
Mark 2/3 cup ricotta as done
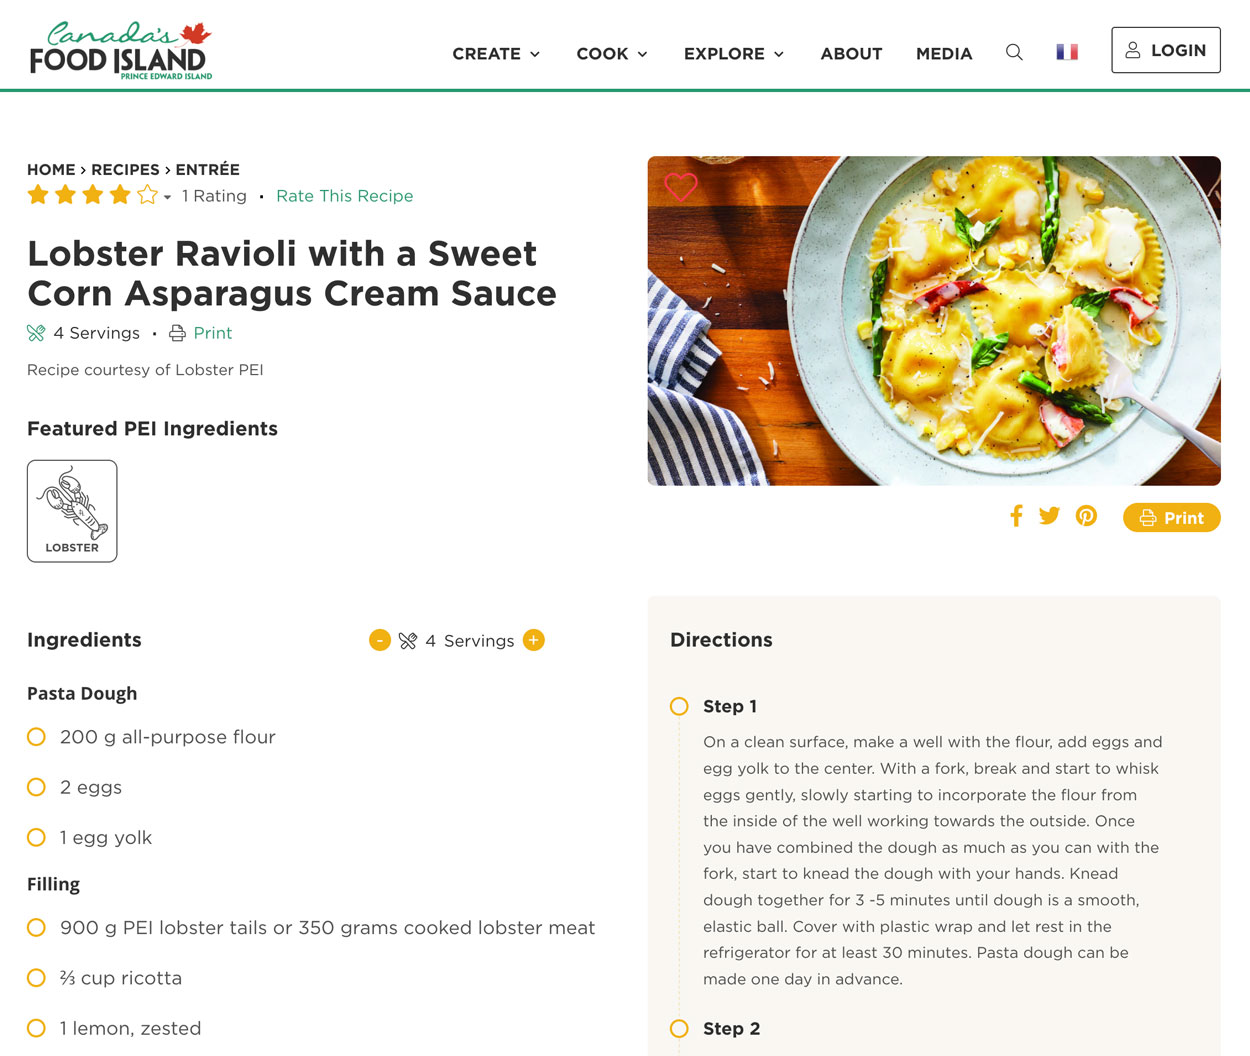pos(37,978)
